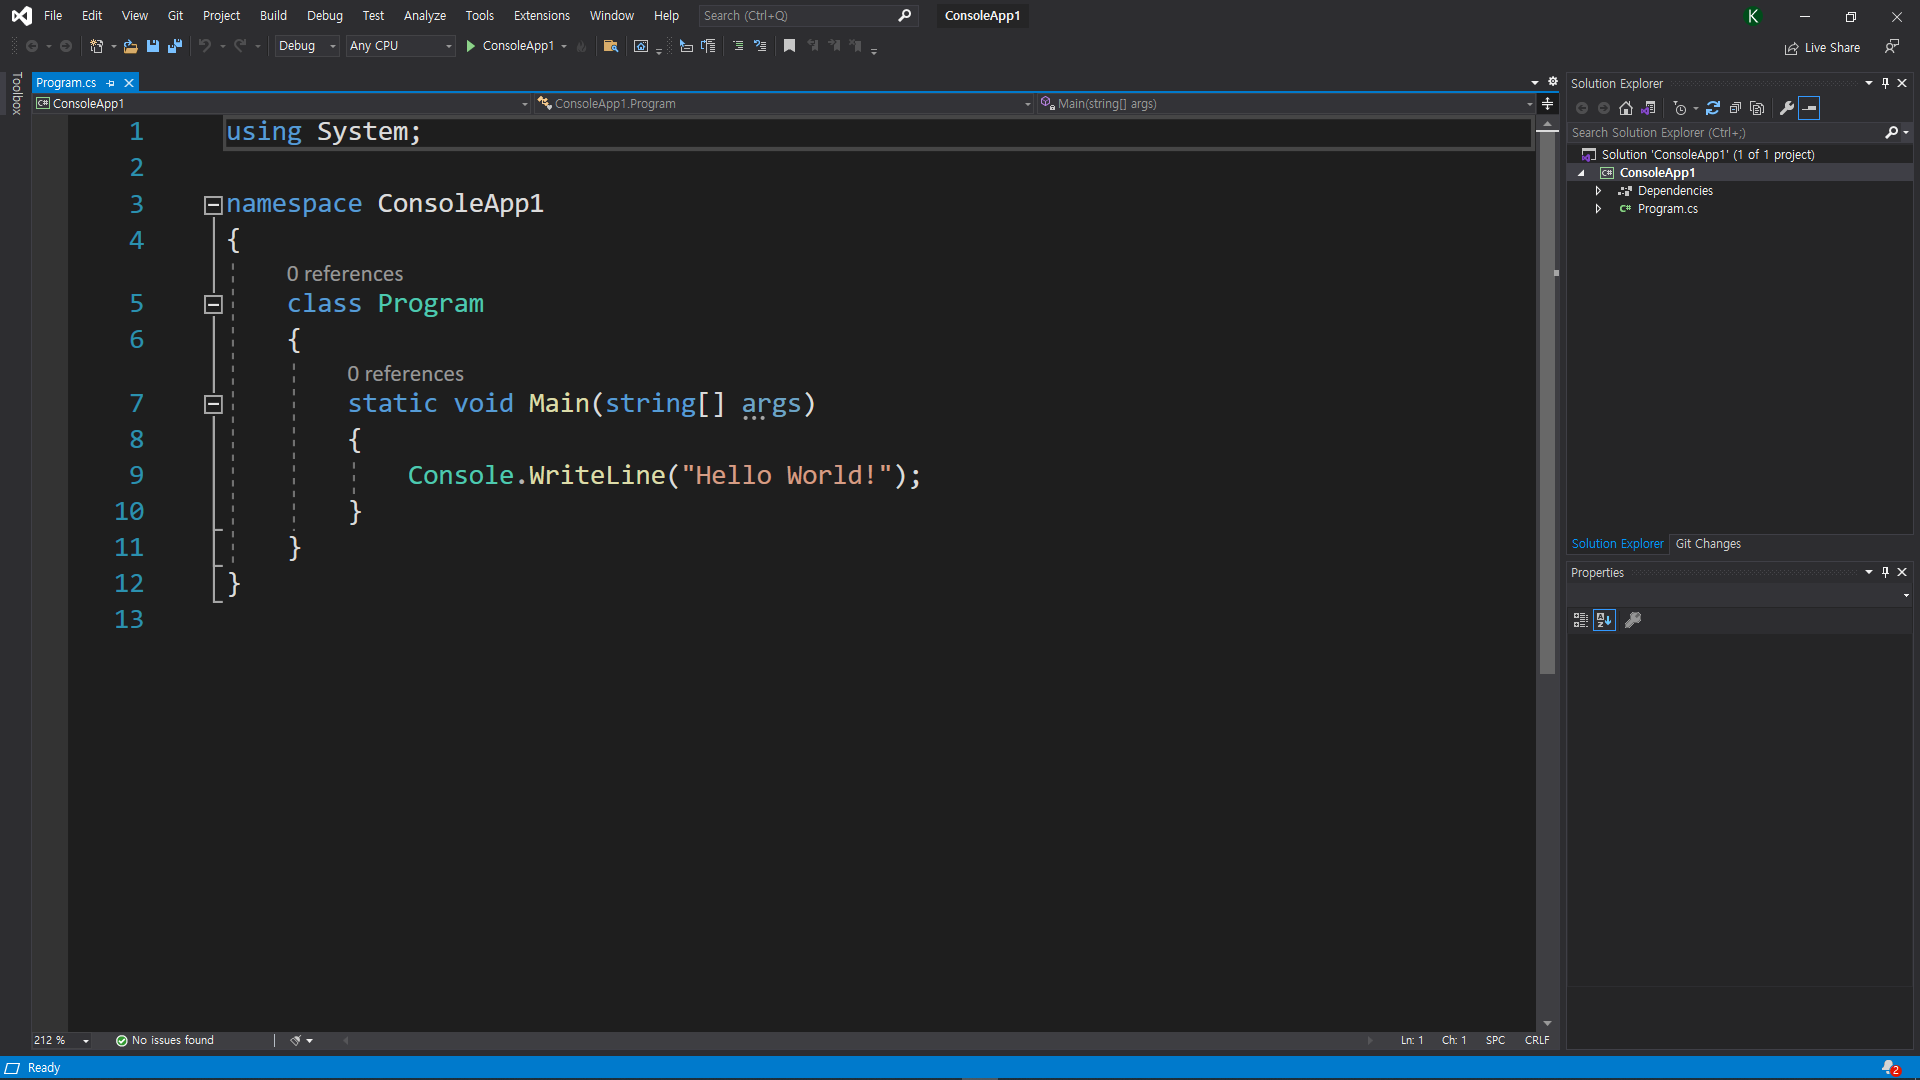Click the Save All toolbar icon

[175, 46]
